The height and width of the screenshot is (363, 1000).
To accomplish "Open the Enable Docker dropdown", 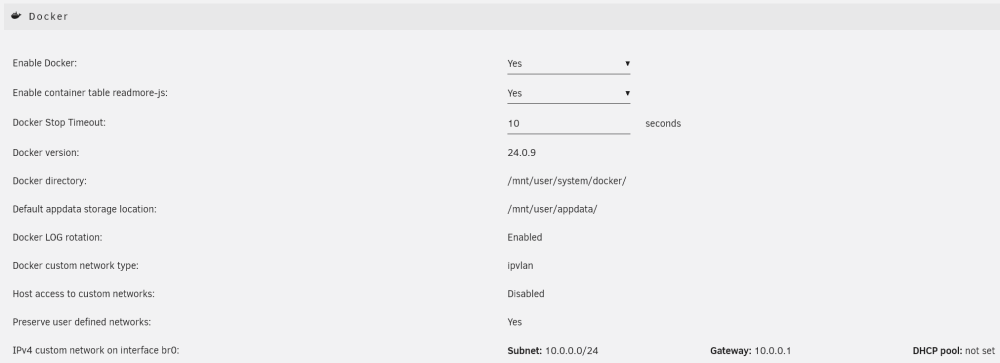I will (x=568, y=63).
